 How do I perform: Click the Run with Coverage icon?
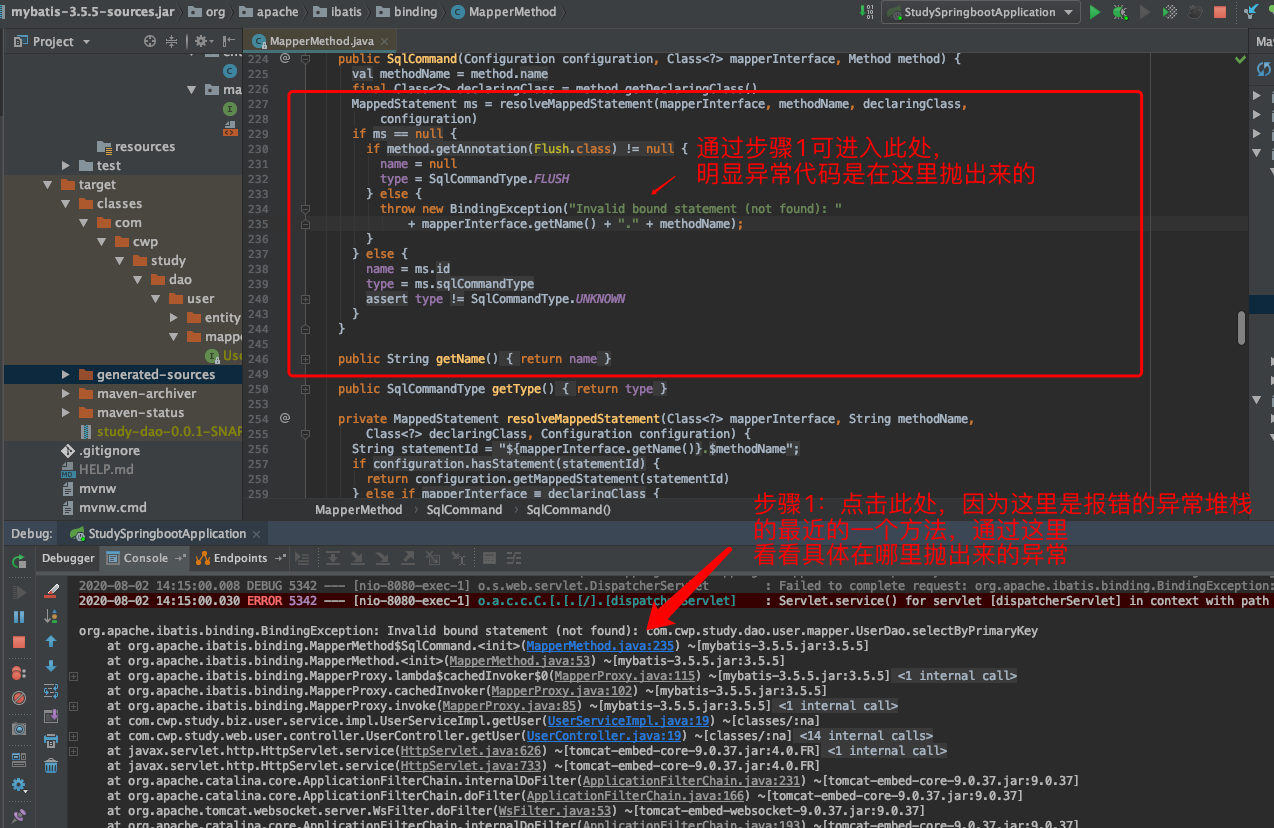click(1170, 12)
